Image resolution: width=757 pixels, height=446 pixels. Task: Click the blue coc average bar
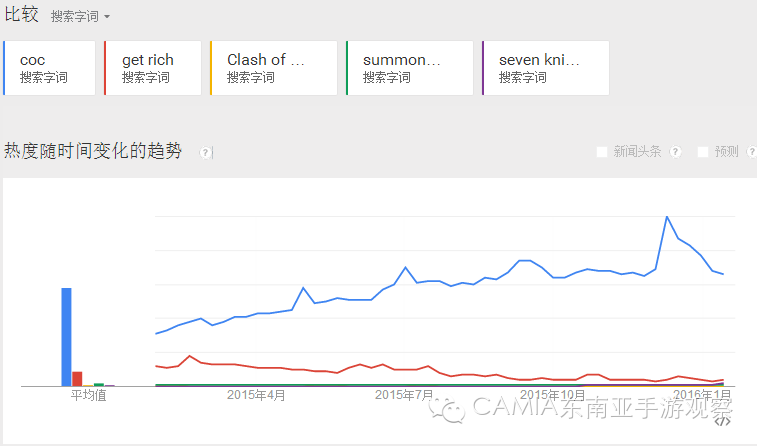66,337
